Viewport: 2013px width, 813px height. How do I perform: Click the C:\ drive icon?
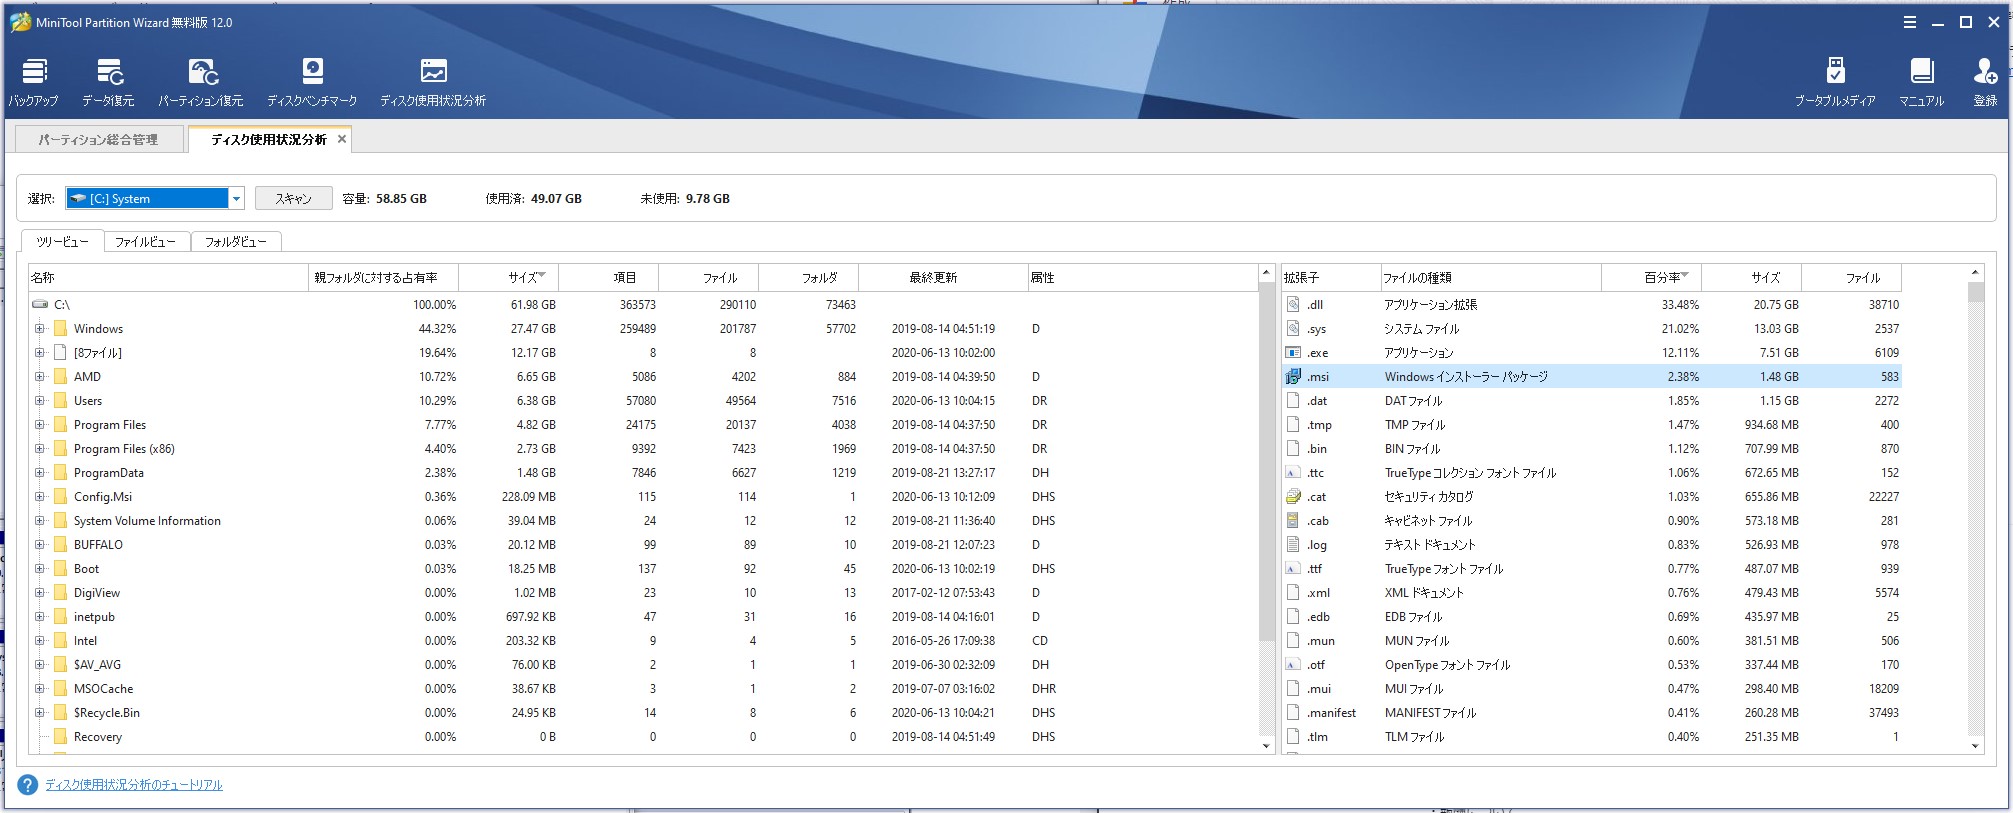pyautogui.click(x=40, y=304)
